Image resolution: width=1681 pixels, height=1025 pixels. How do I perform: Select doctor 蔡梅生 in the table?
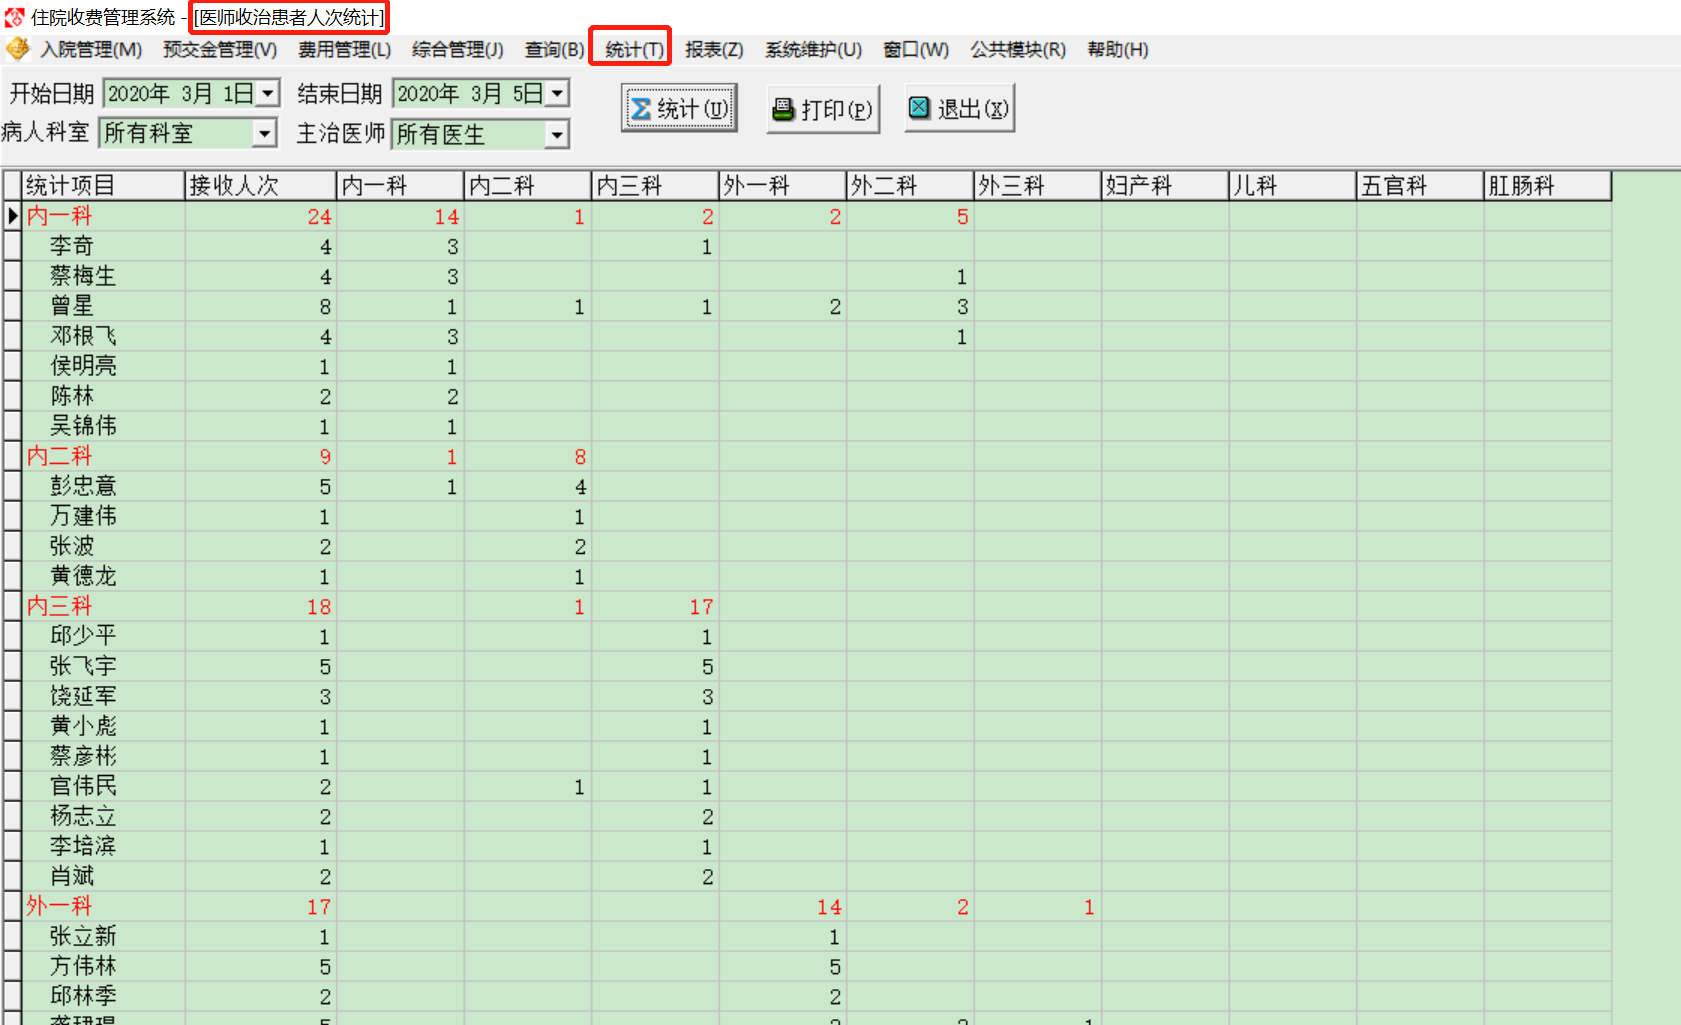pos(83,276)
